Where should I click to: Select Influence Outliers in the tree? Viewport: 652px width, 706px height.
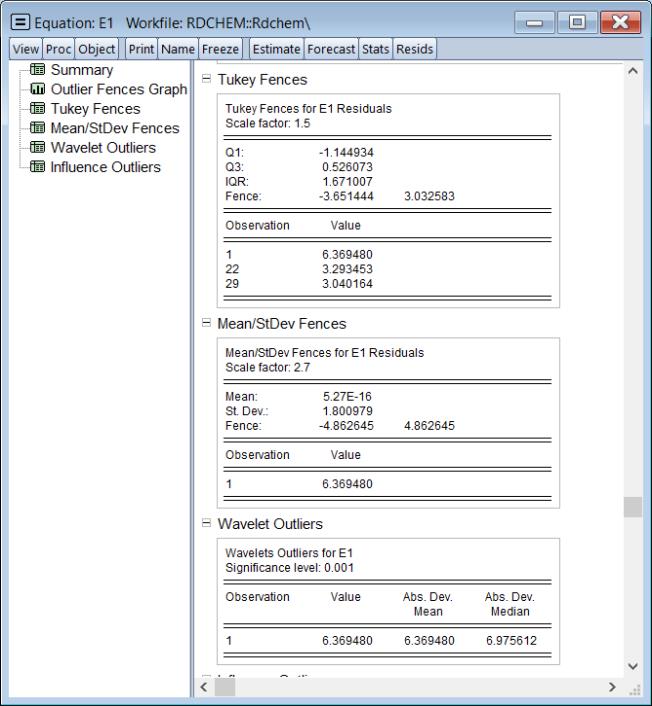click(105, 167)
